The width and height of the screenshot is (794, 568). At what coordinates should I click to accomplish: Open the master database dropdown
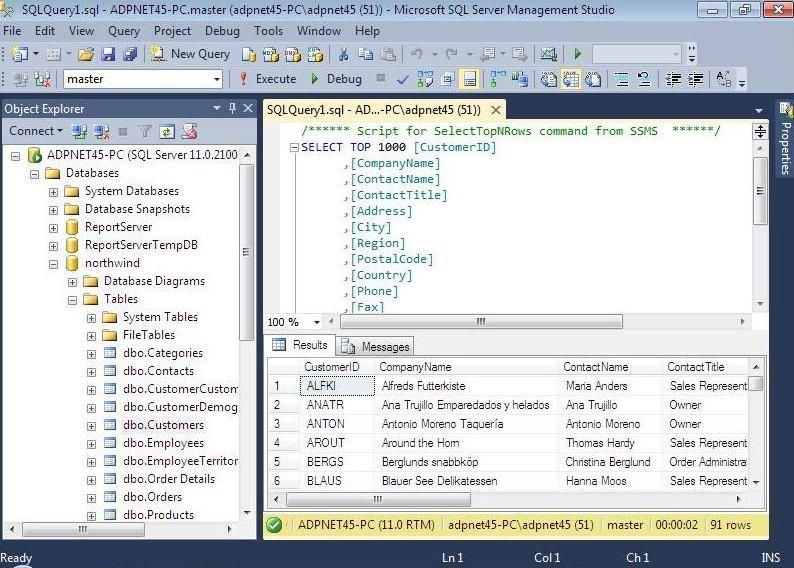(216, 79)
